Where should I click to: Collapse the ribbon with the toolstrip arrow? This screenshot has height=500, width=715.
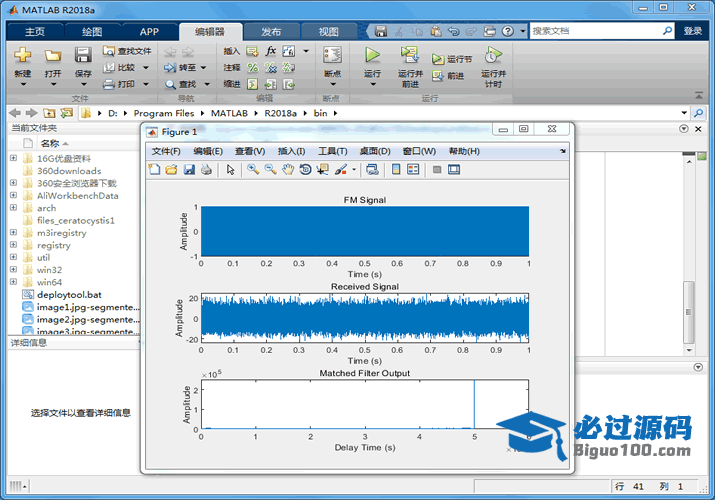(699, 95)
